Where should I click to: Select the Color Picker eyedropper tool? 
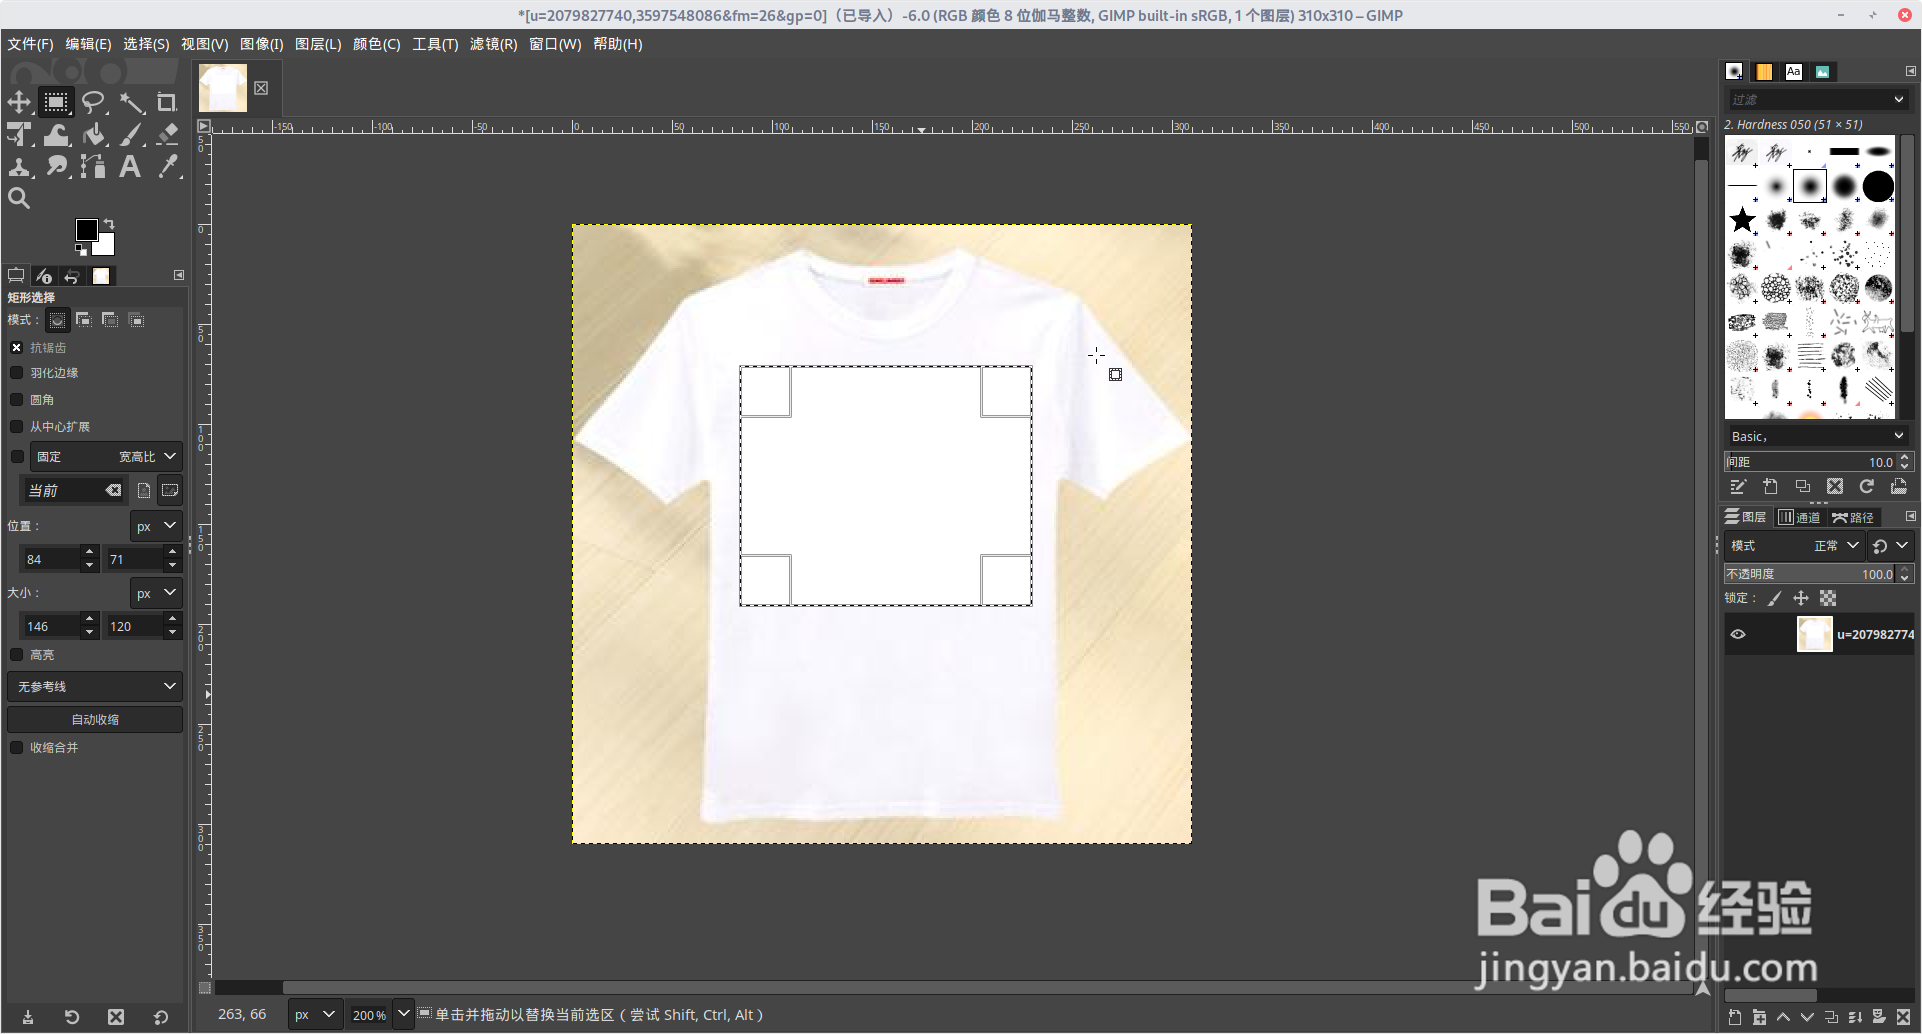tap(167, 166)
